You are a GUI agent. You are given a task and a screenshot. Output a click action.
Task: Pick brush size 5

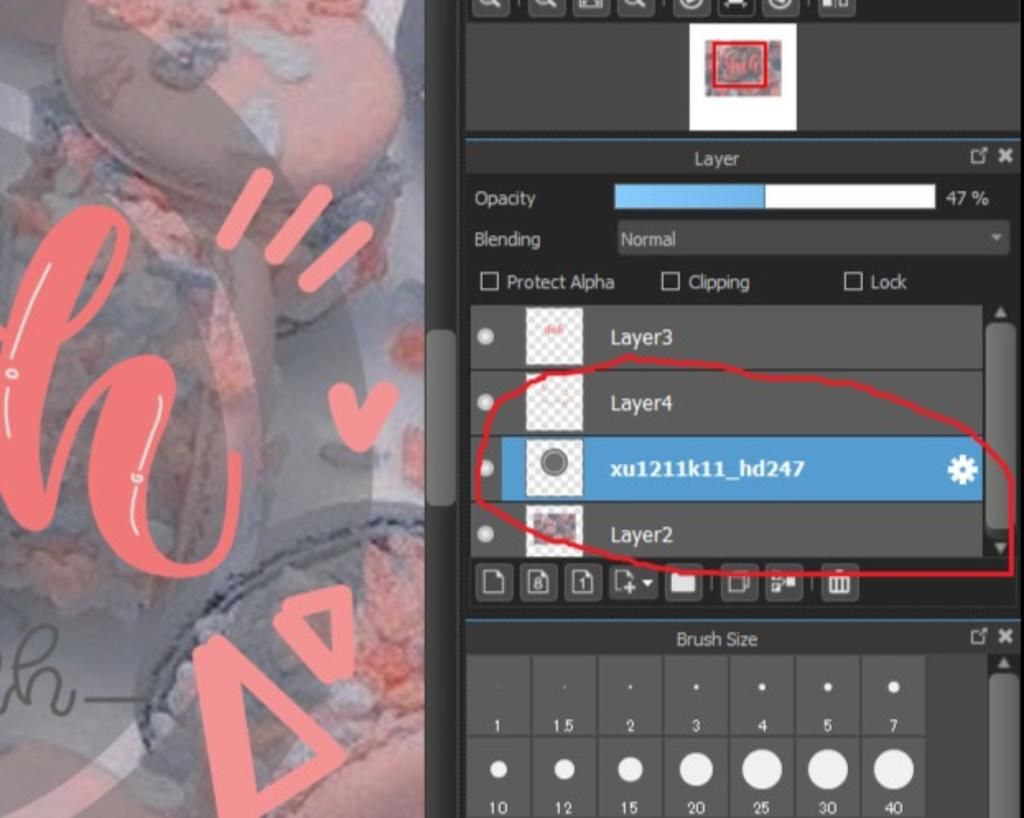pos(827,697)
